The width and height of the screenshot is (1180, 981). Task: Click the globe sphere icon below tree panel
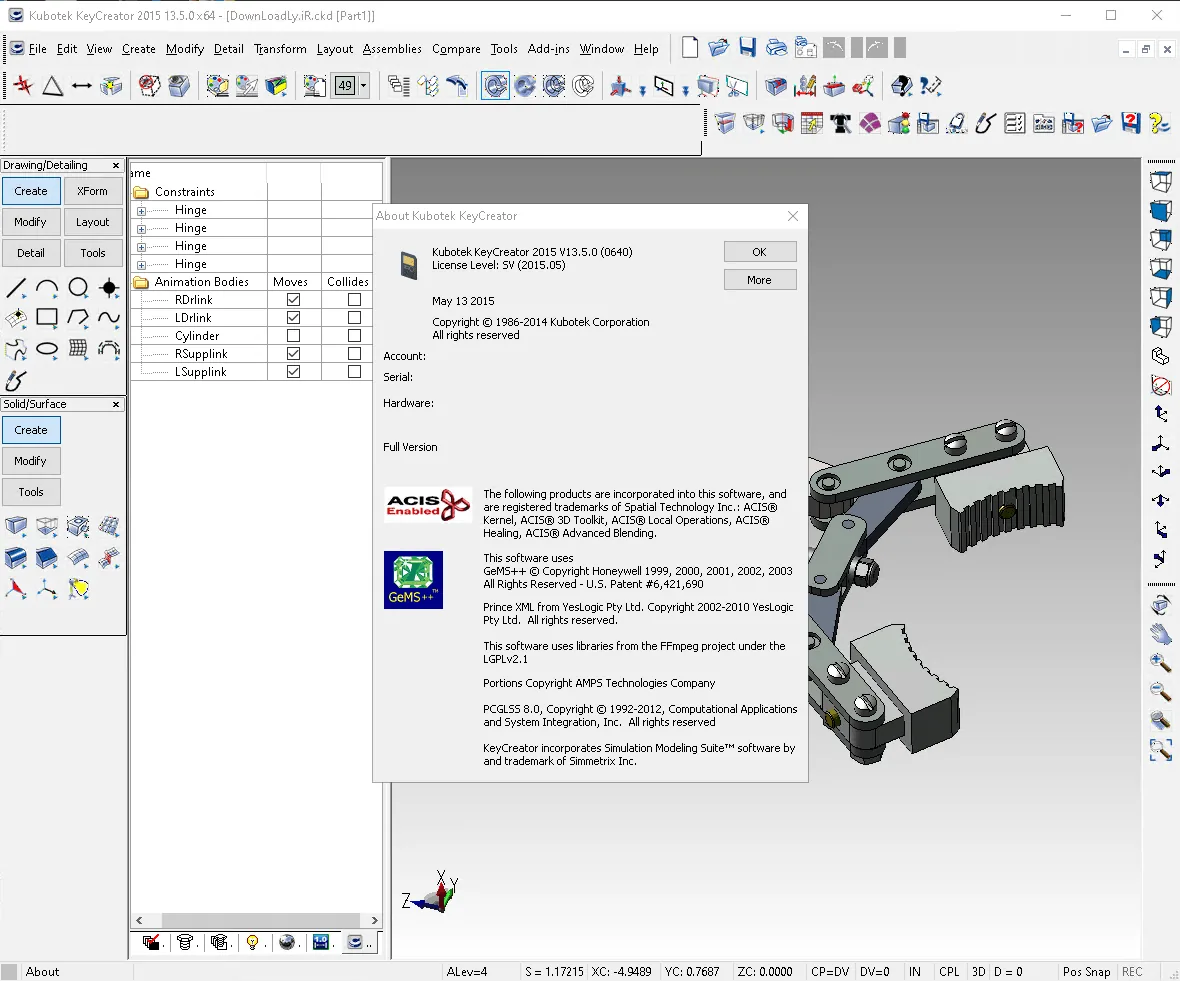tap(287, 942)
